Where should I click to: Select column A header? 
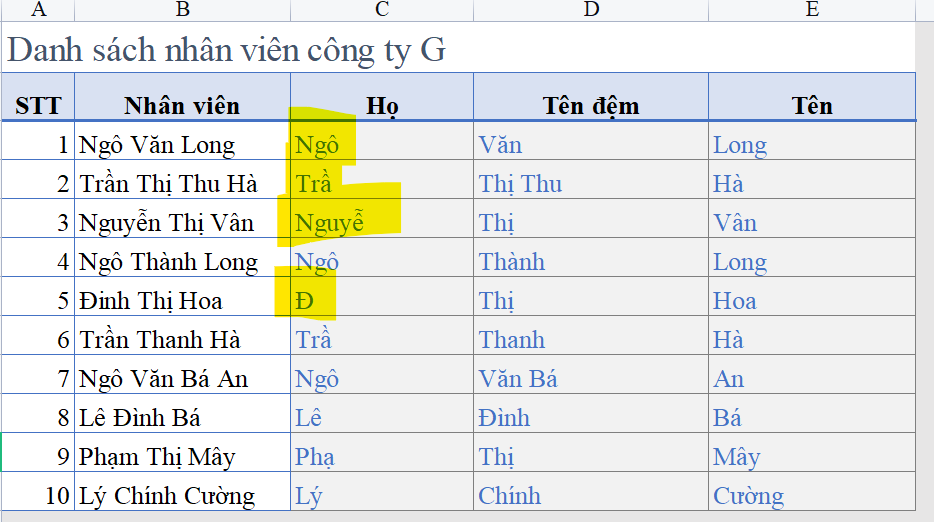pos(37,9)
